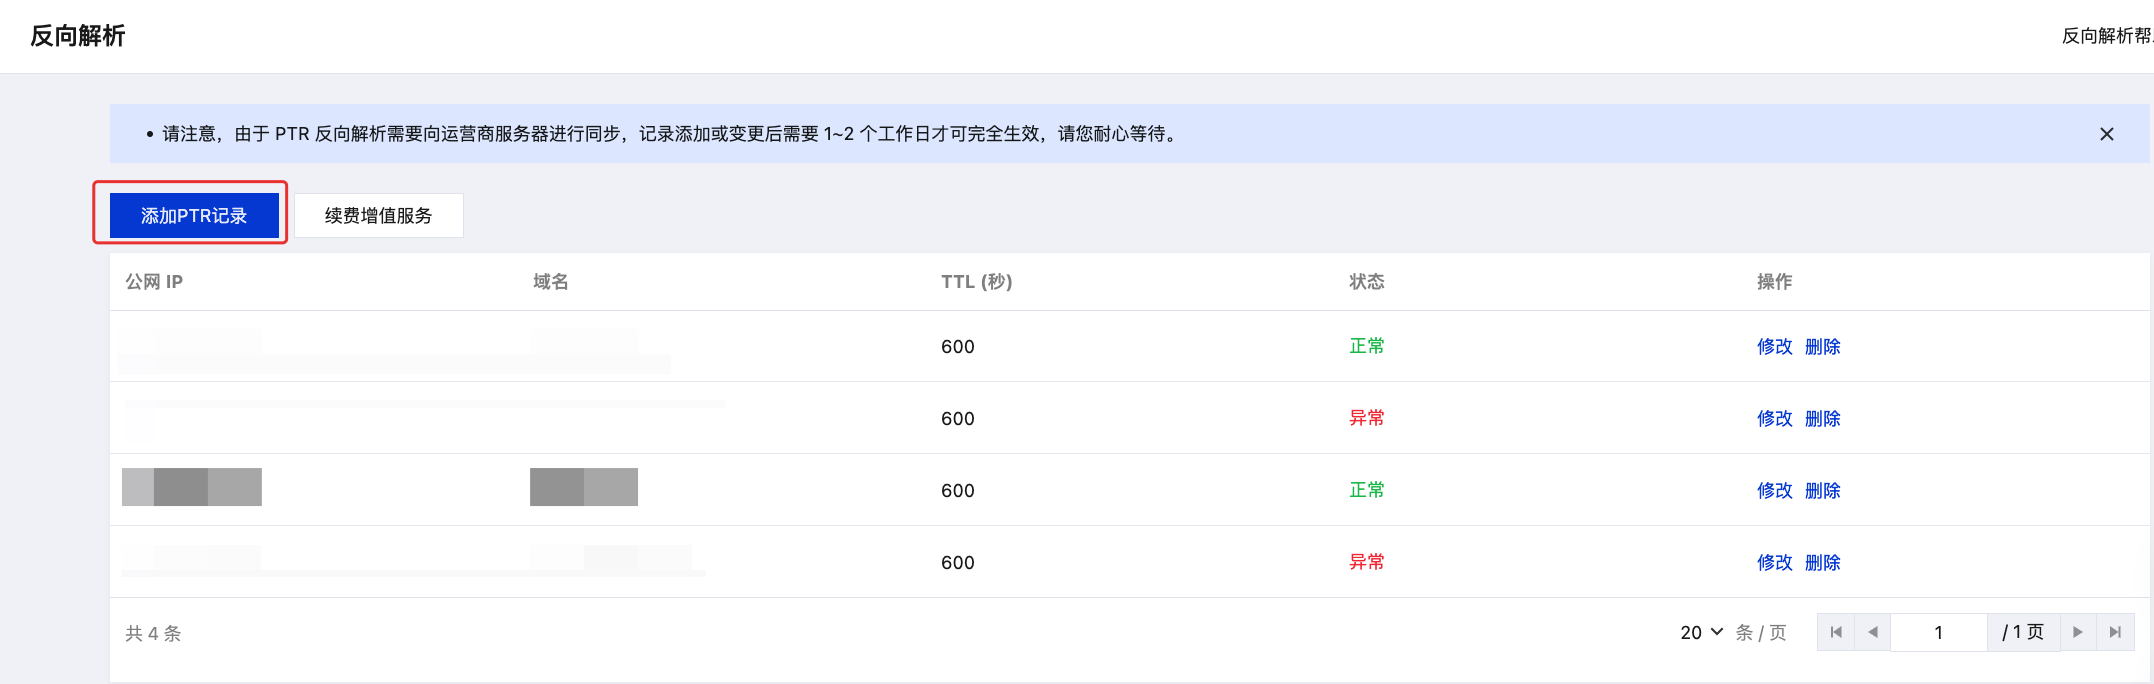Go to the first page
2154x684 pixels.
[x=1836, y=632]
